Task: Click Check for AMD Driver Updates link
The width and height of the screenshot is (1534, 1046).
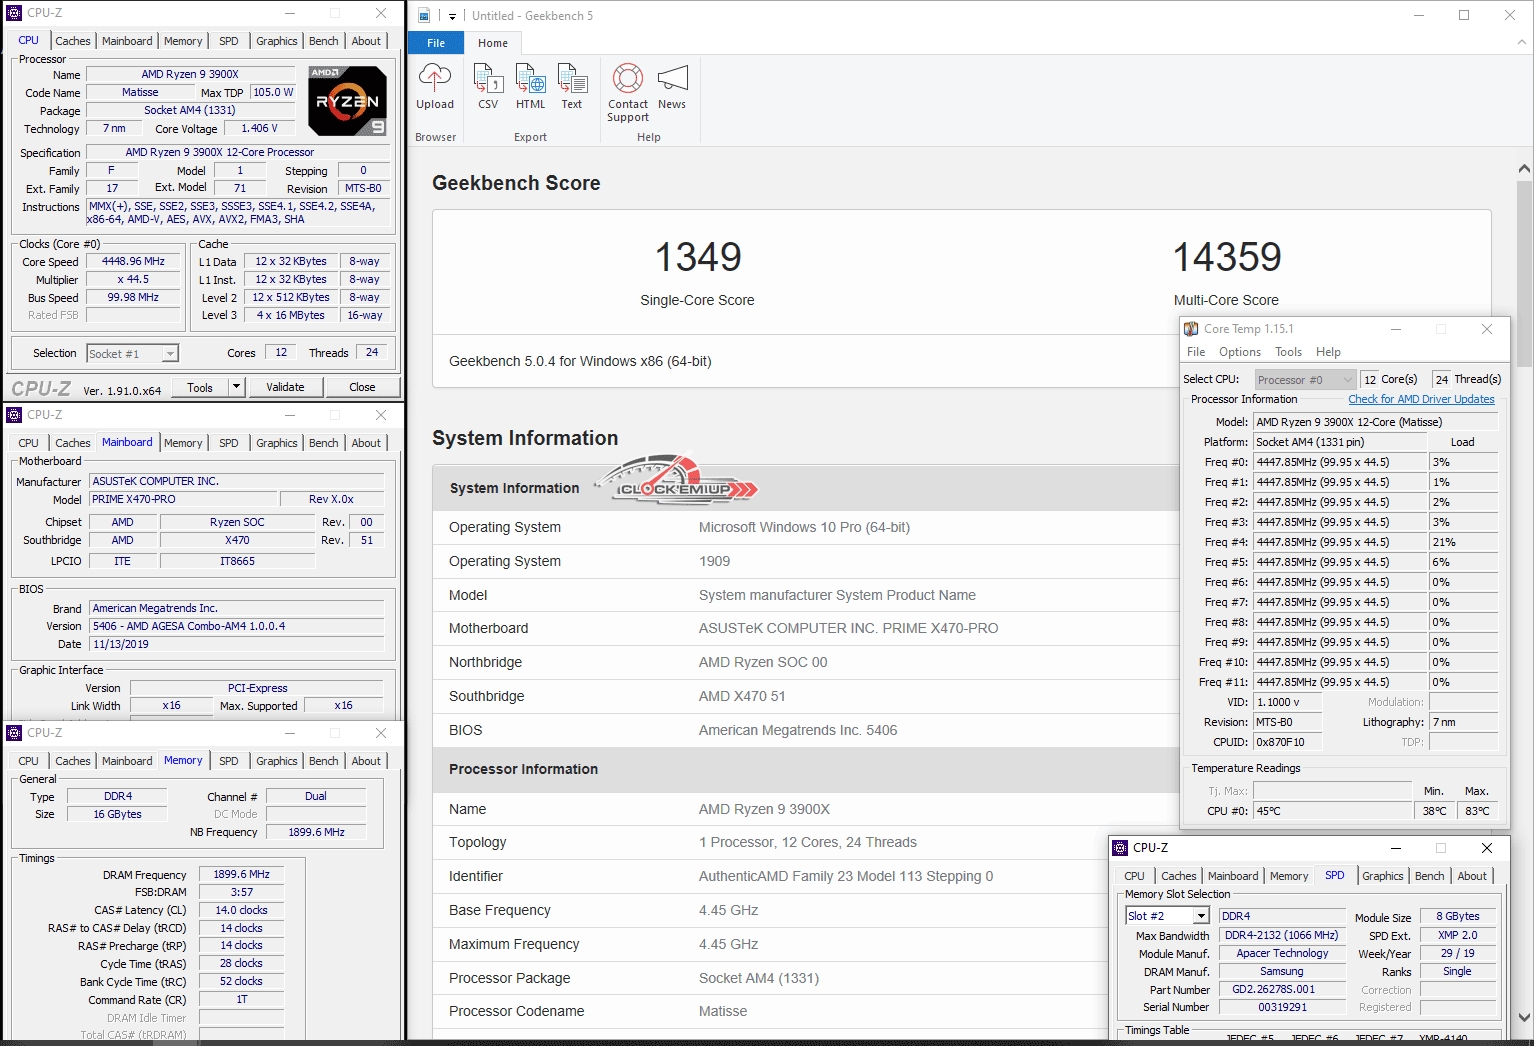Action: coord(1421,399)
